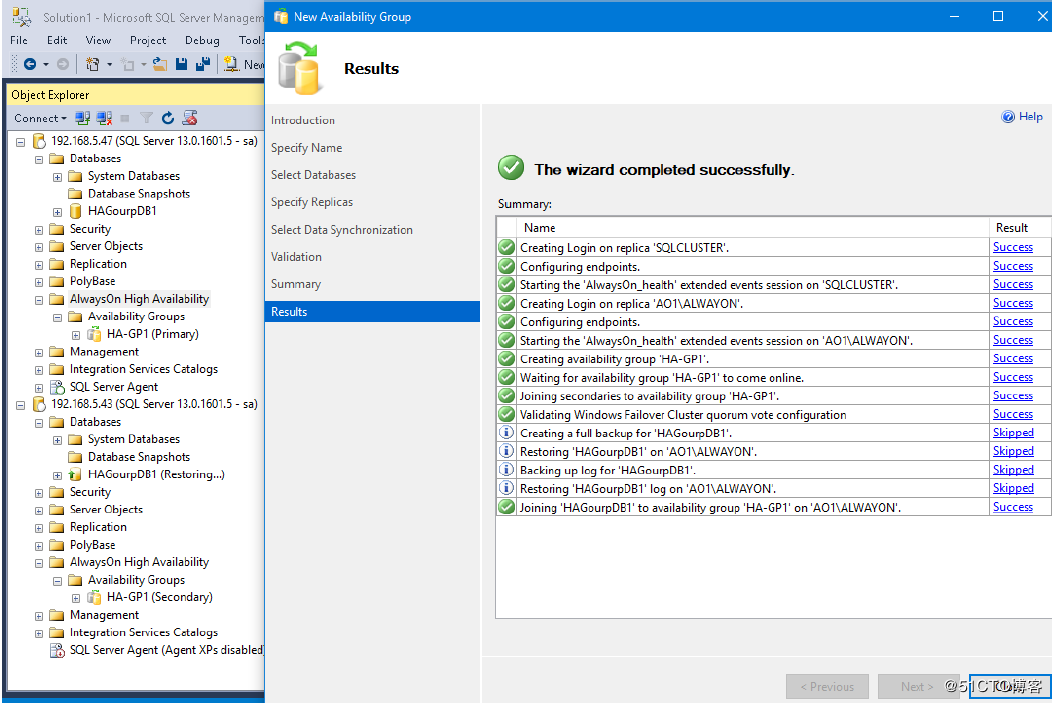Click success icon beside 'Configuring endpoints' first row
Viewport: 1052px width, 703px height.
tap(507, 266)
